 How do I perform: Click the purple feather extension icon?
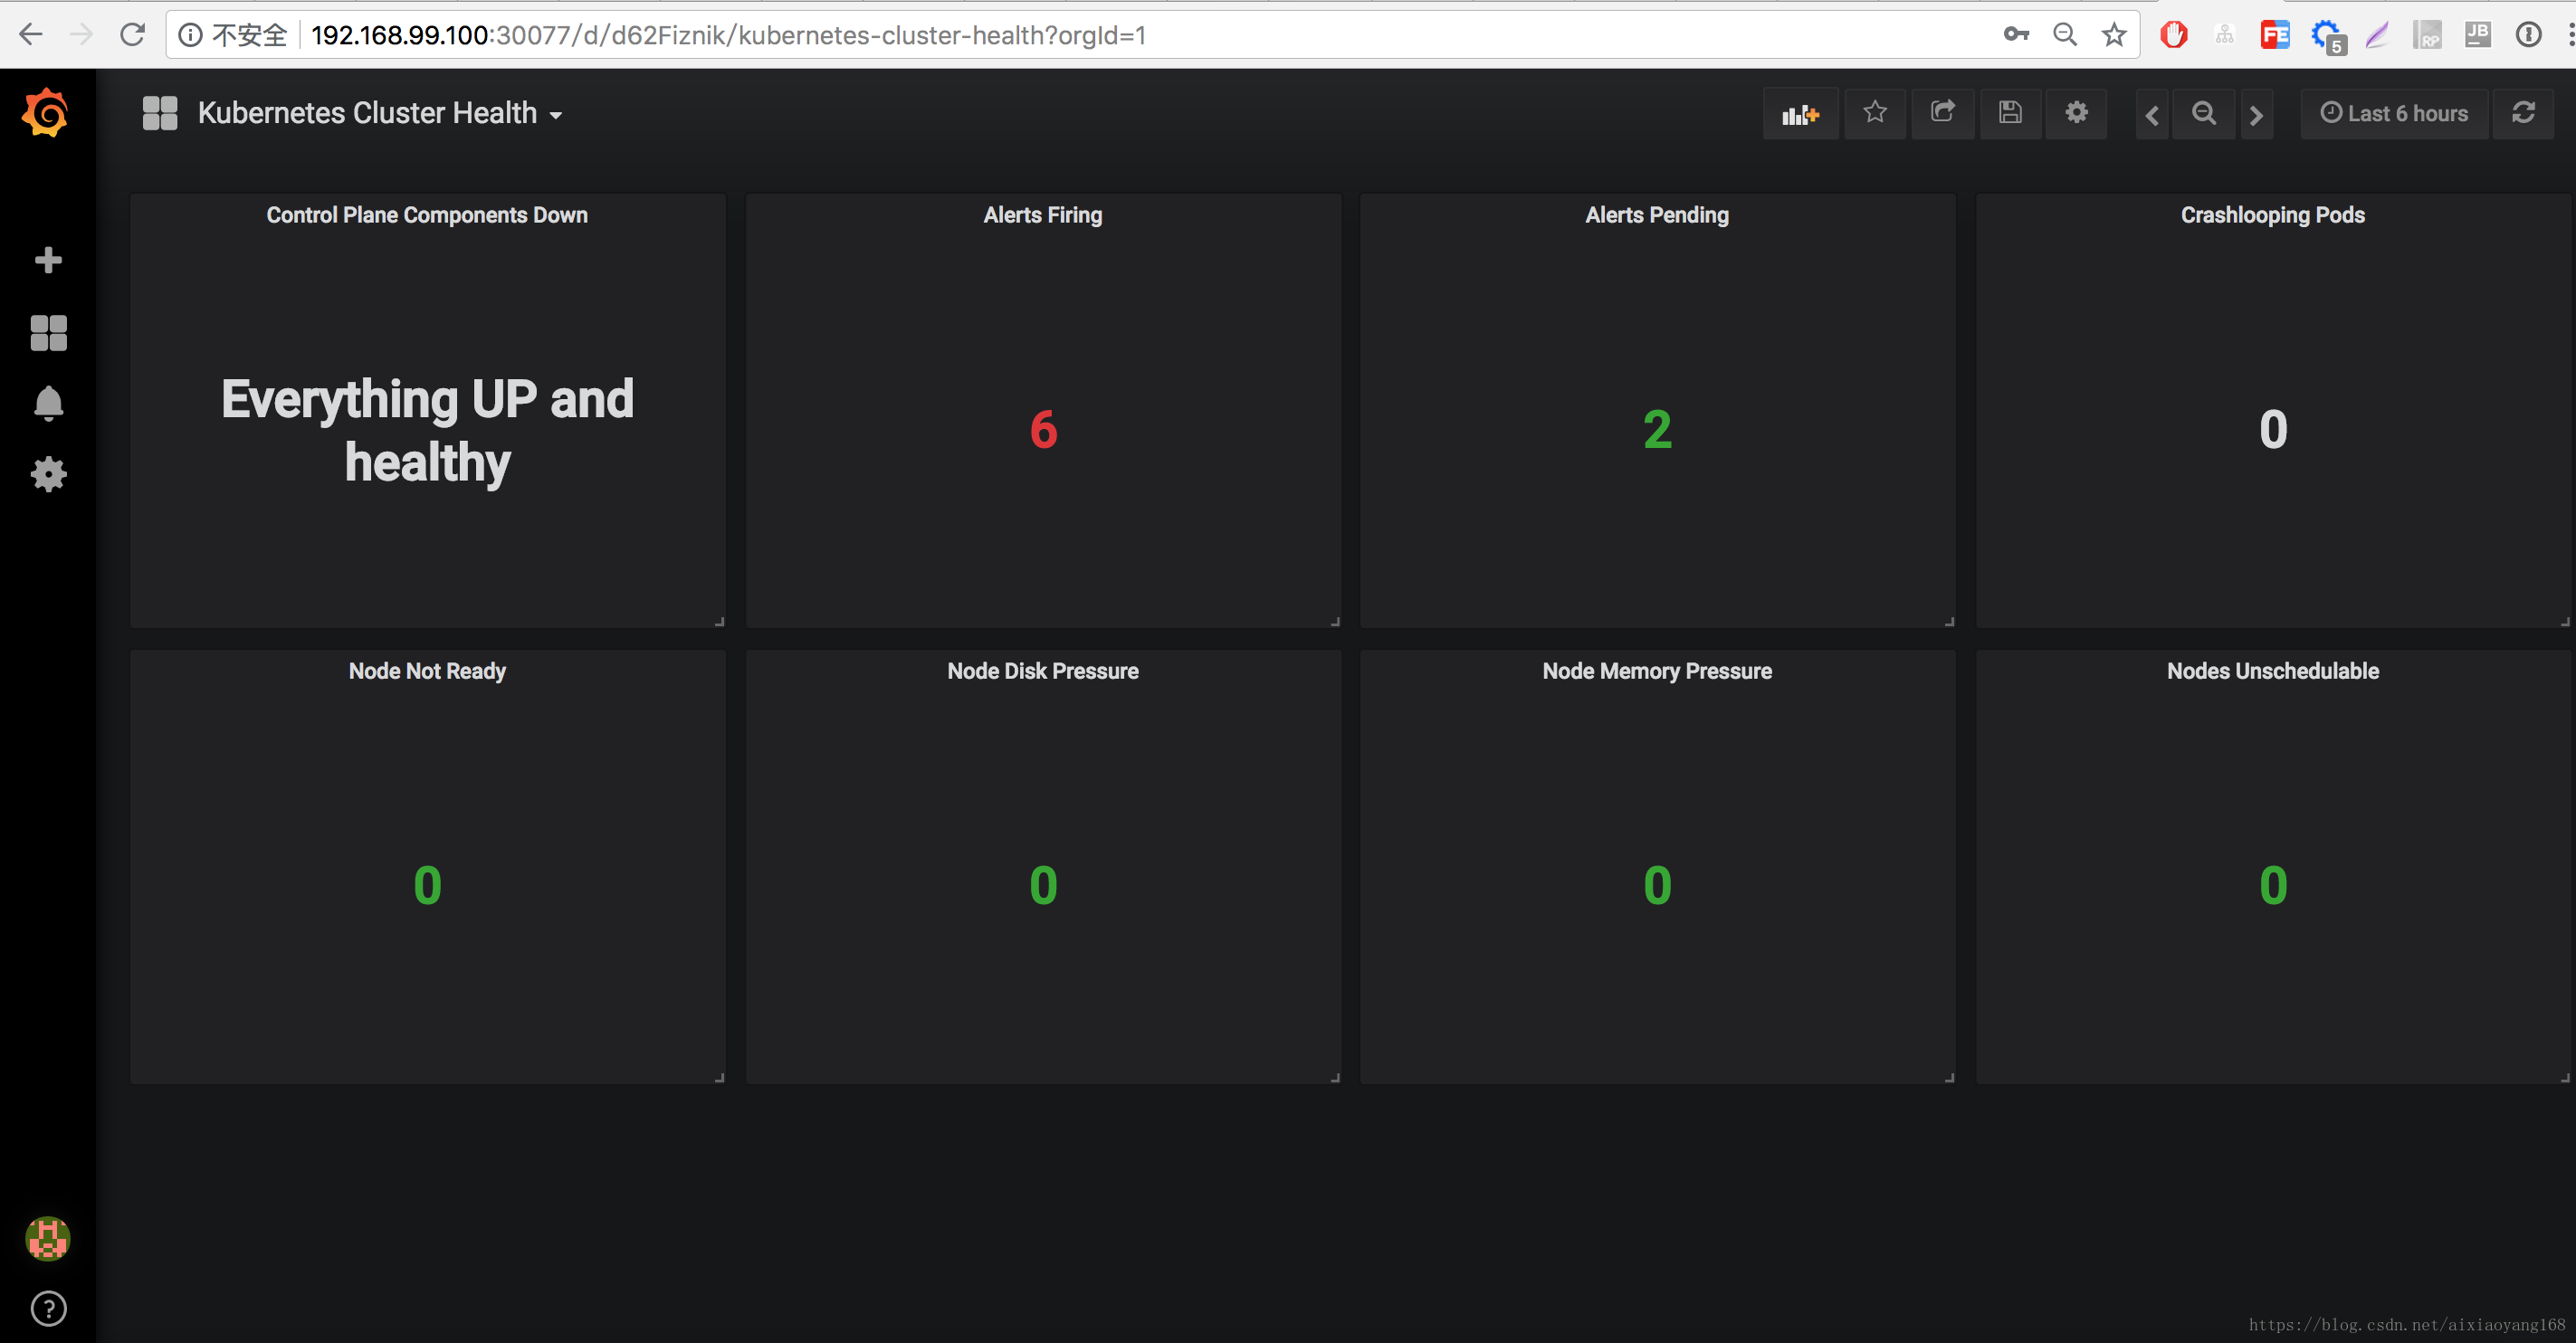click(x=2378, y=36)
